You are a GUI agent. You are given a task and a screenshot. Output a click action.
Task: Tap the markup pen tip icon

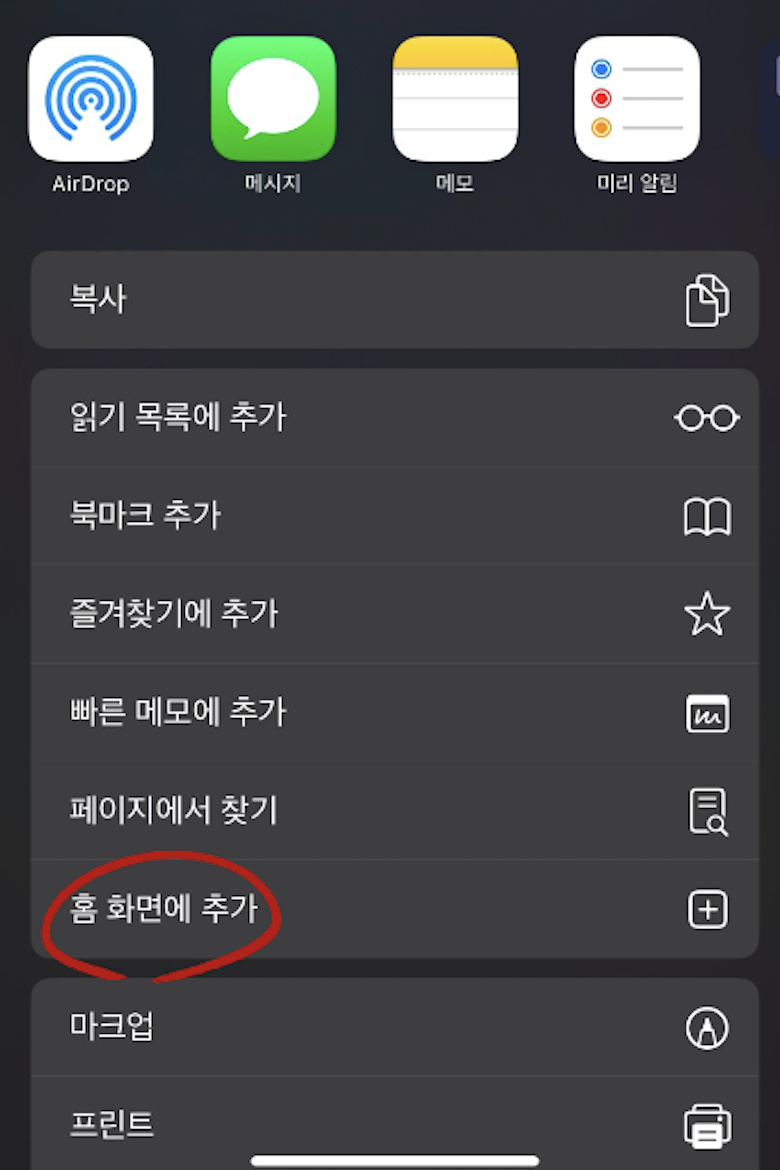(x=707, y=1027)
